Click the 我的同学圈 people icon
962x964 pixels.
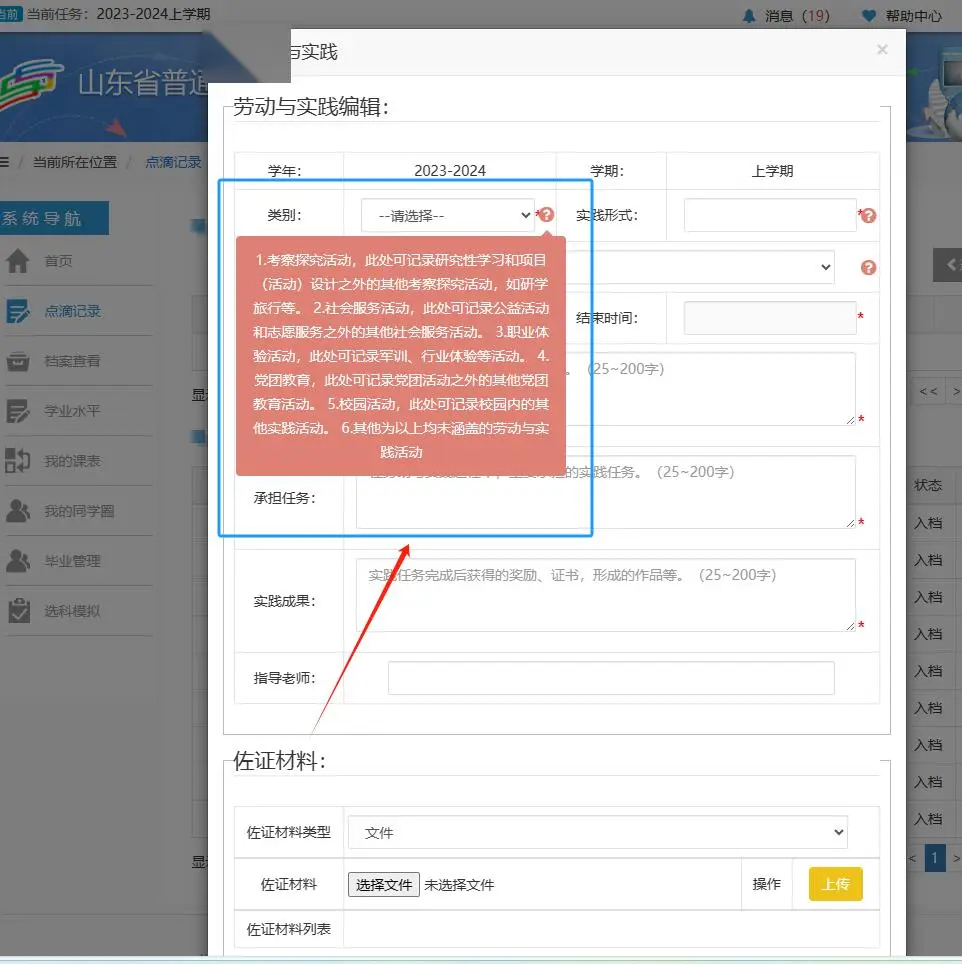pos(18,510)
